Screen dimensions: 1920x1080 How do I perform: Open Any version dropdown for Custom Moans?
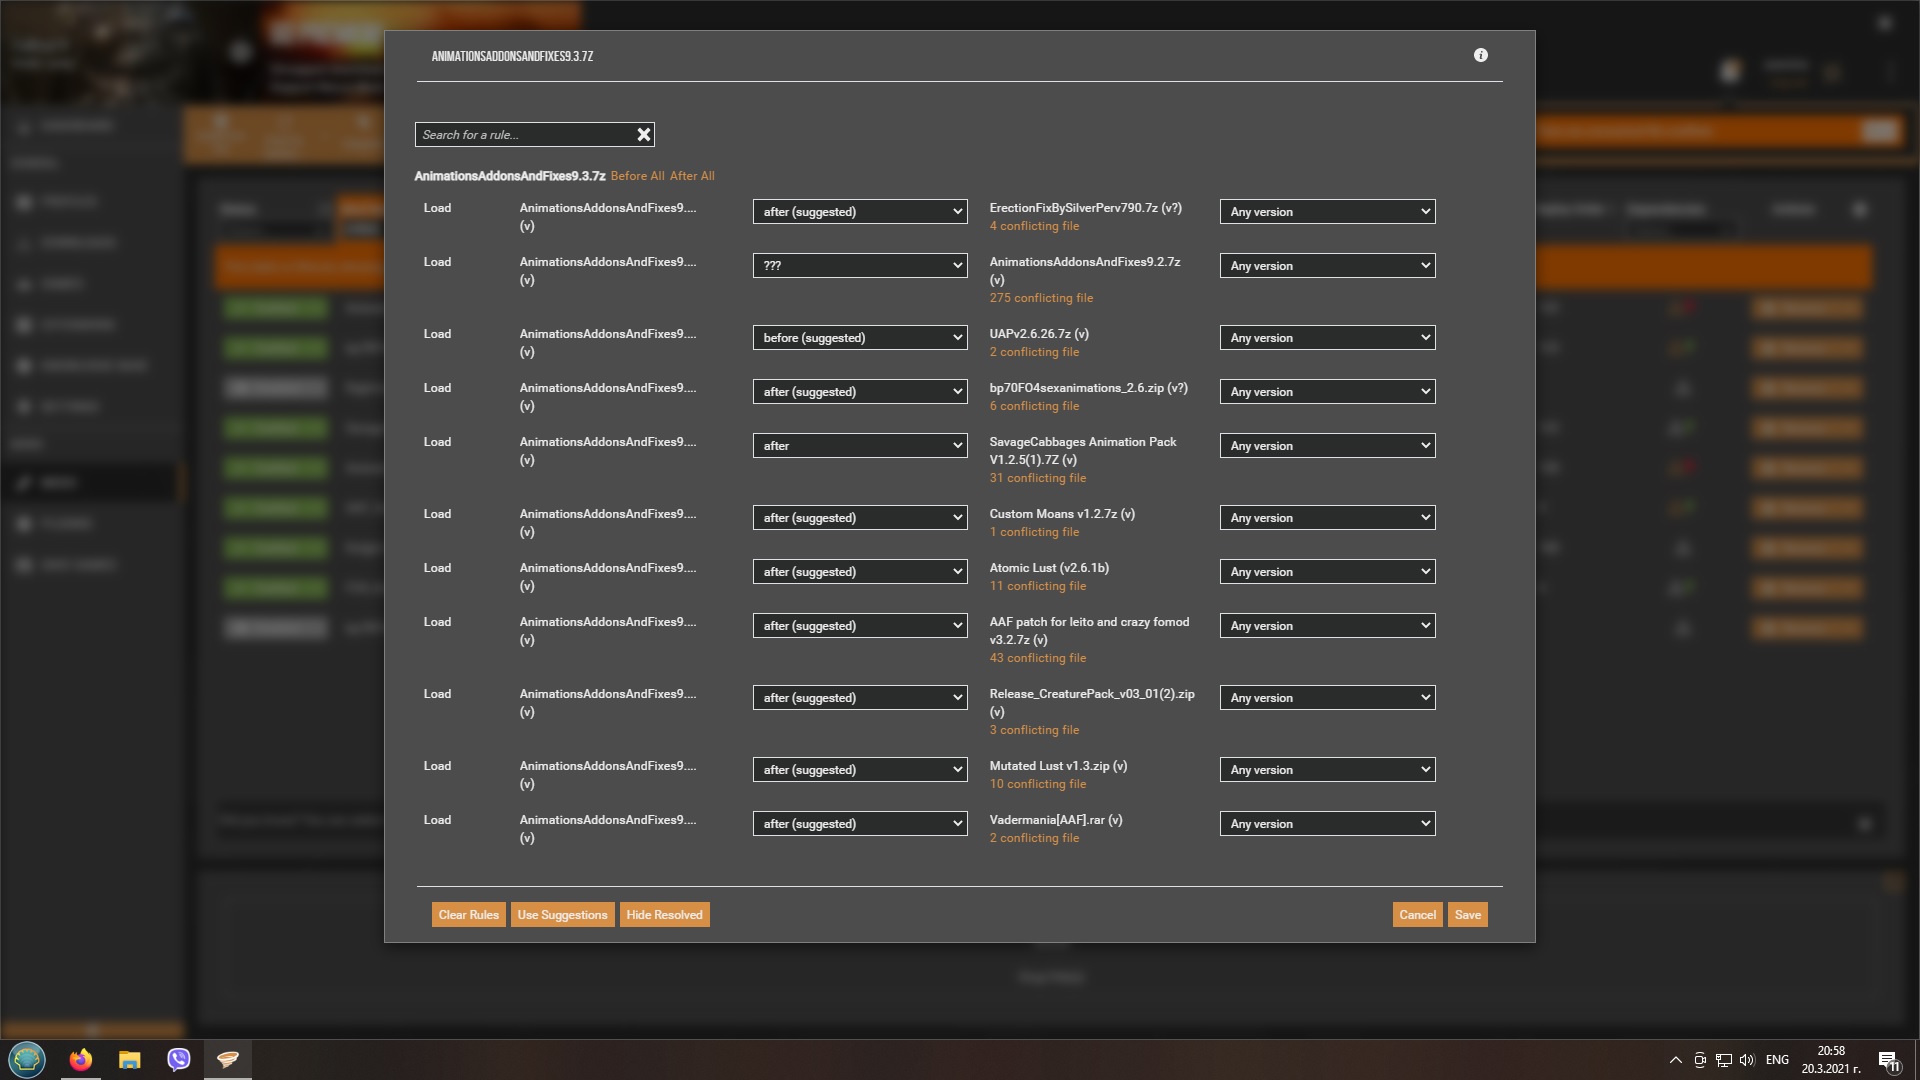1327,518
